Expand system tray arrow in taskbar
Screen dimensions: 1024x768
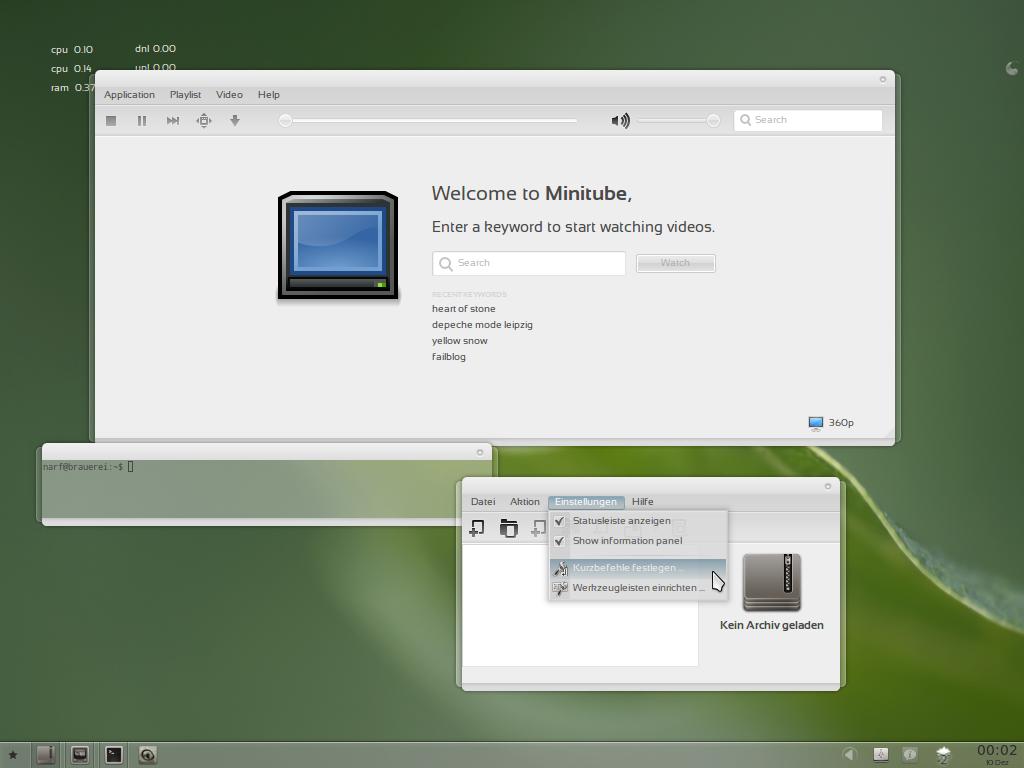tap(849, 754)
